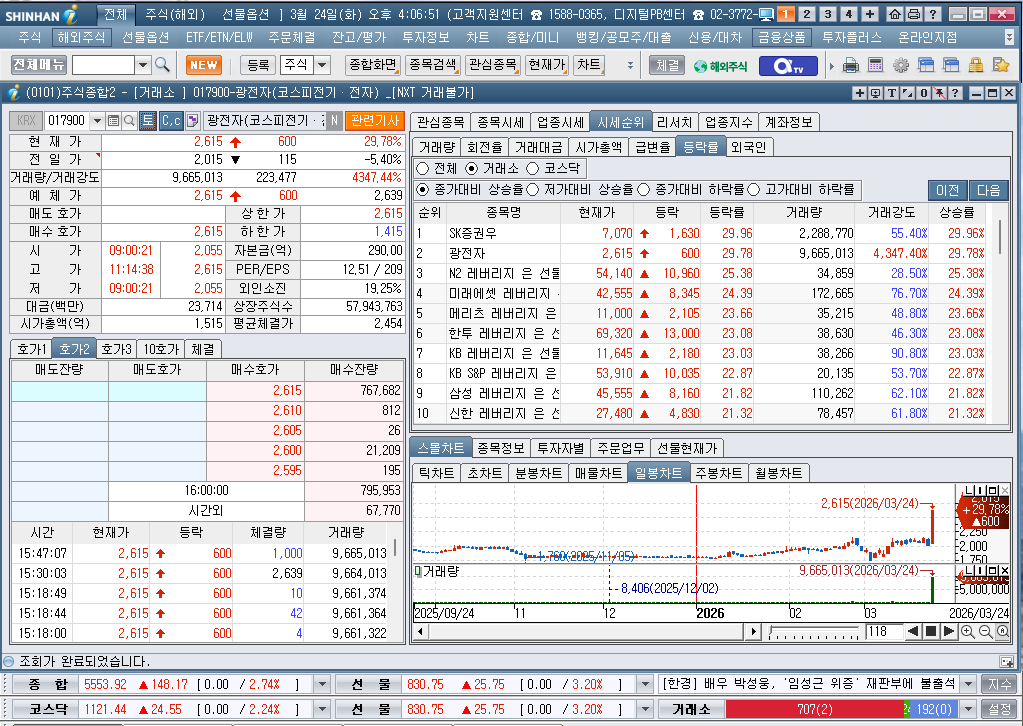Select the 거래소 radio button
Image resolution: width=1023 pixels, height=726 pixels.
point(472,168)
